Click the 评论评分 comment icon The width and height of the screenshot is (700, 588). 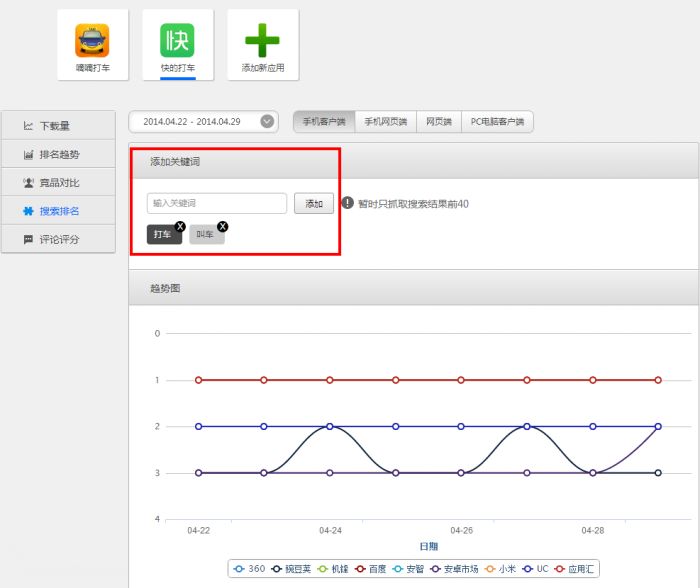tap(28, 239)
